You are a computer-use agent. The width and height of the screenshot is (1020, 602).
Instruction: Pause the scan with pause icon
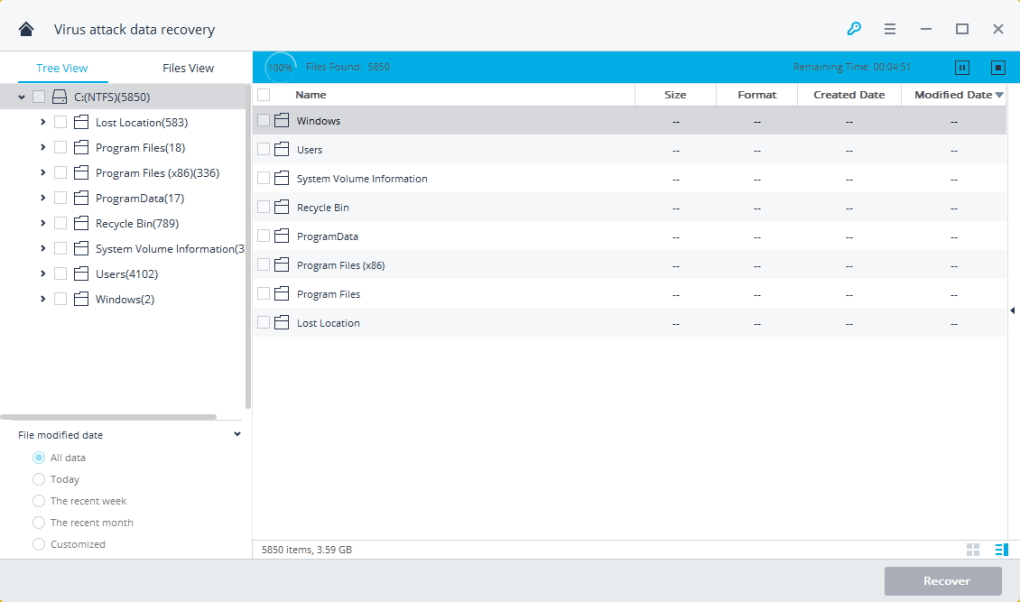pyautogui.click(x=962, y=68)
